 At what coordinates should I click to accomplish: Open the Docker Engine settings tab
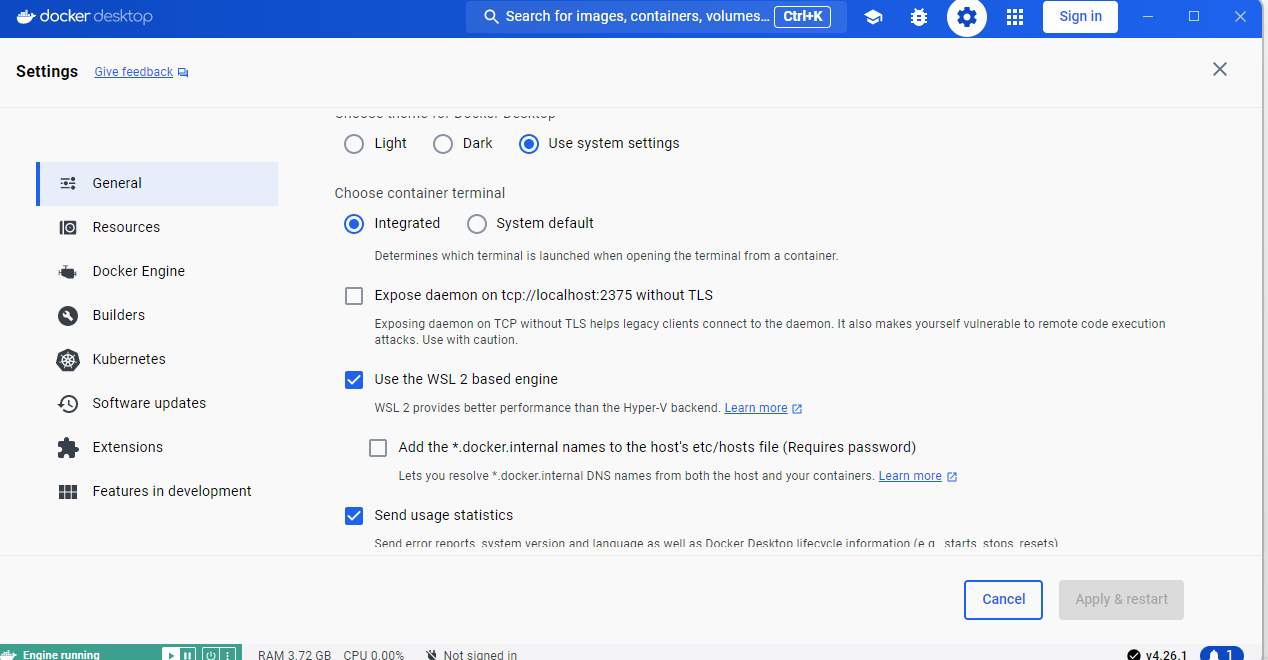point(157,271)
